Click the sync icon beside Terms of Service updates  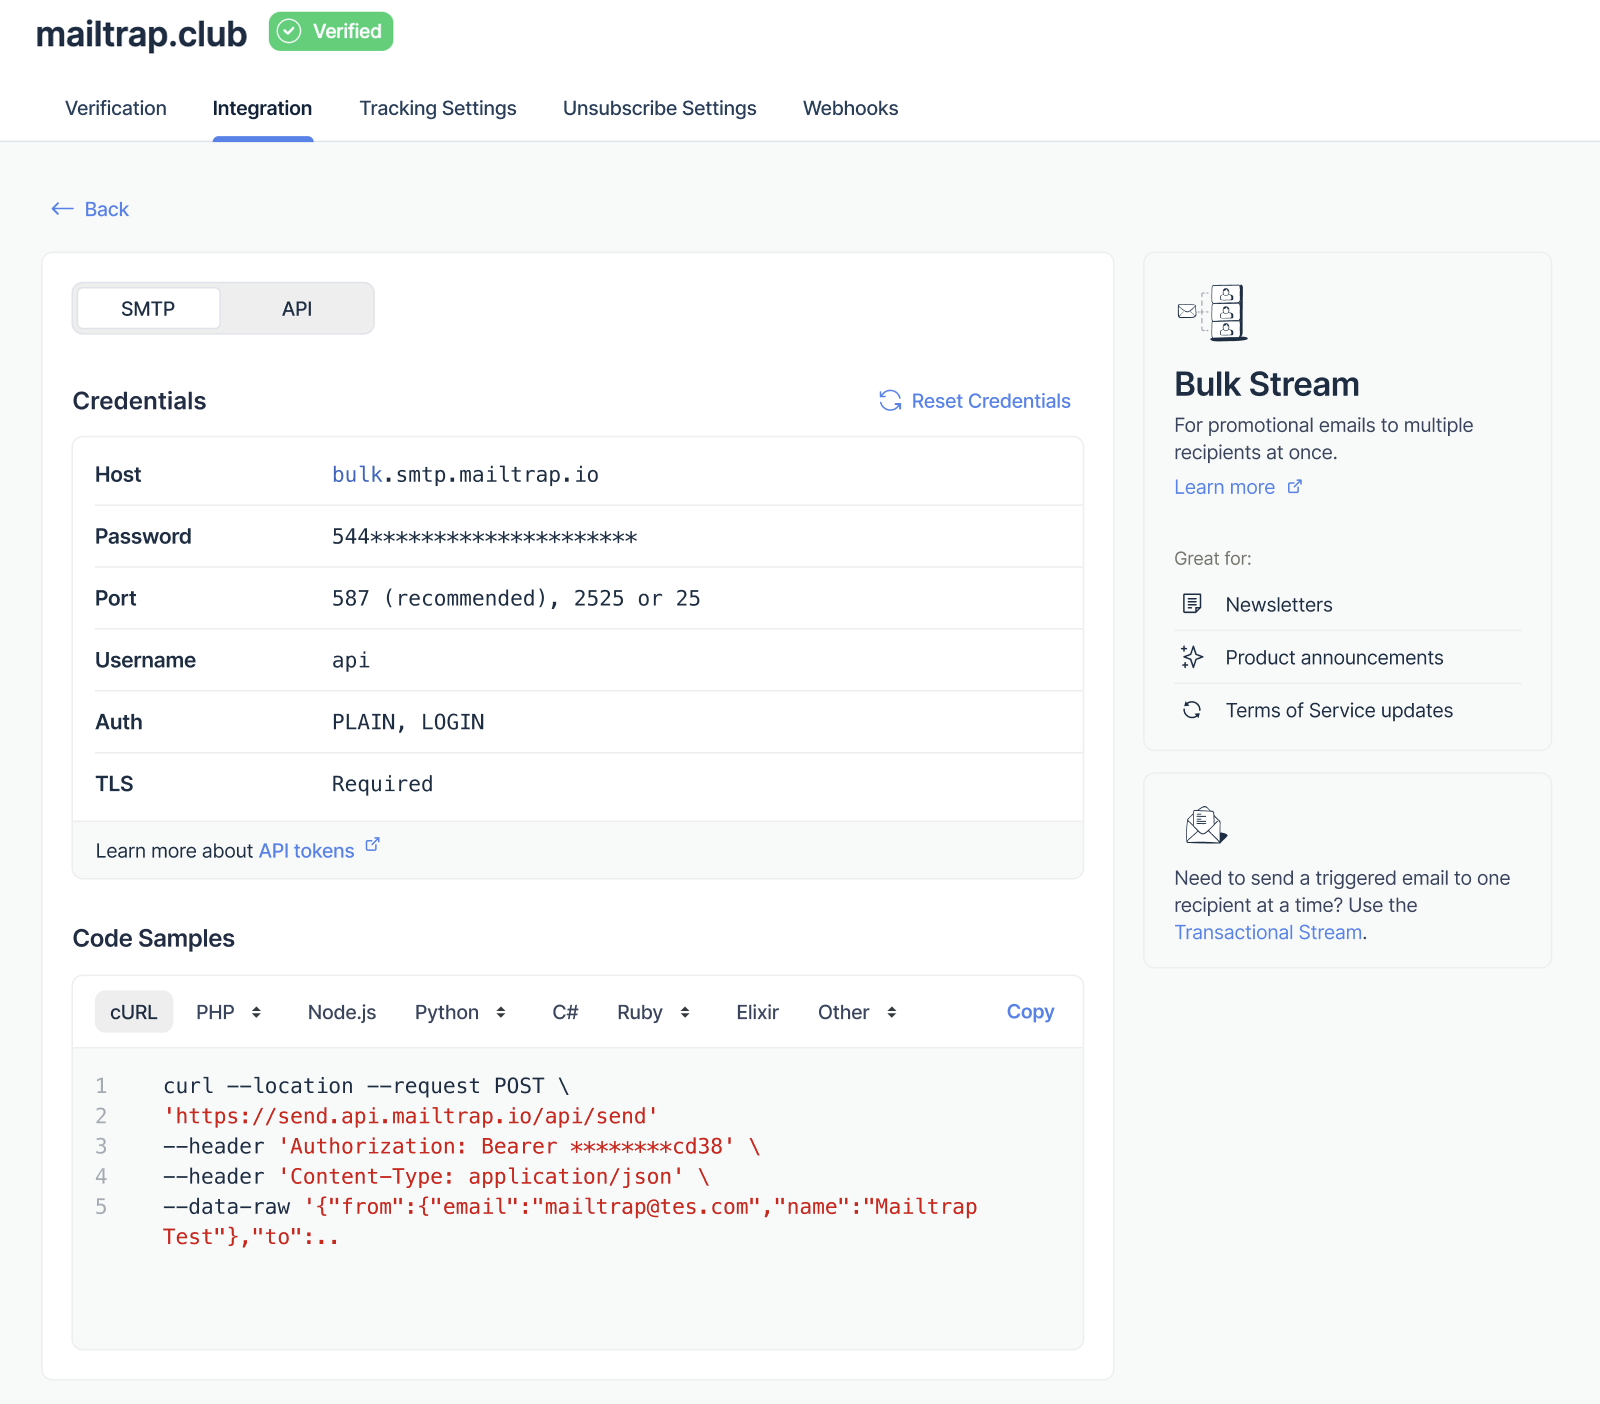point(1192,710)
